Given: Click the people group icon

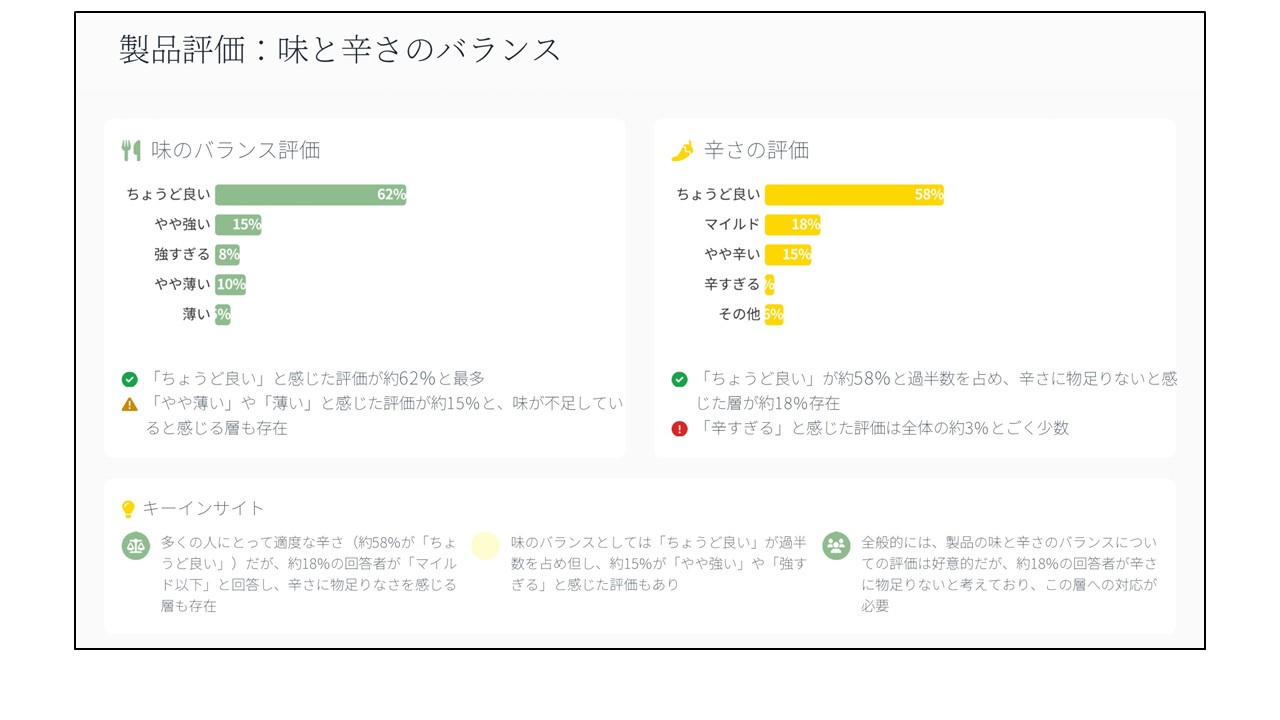Looking at the screenshot, I should [x=836, y=545].
